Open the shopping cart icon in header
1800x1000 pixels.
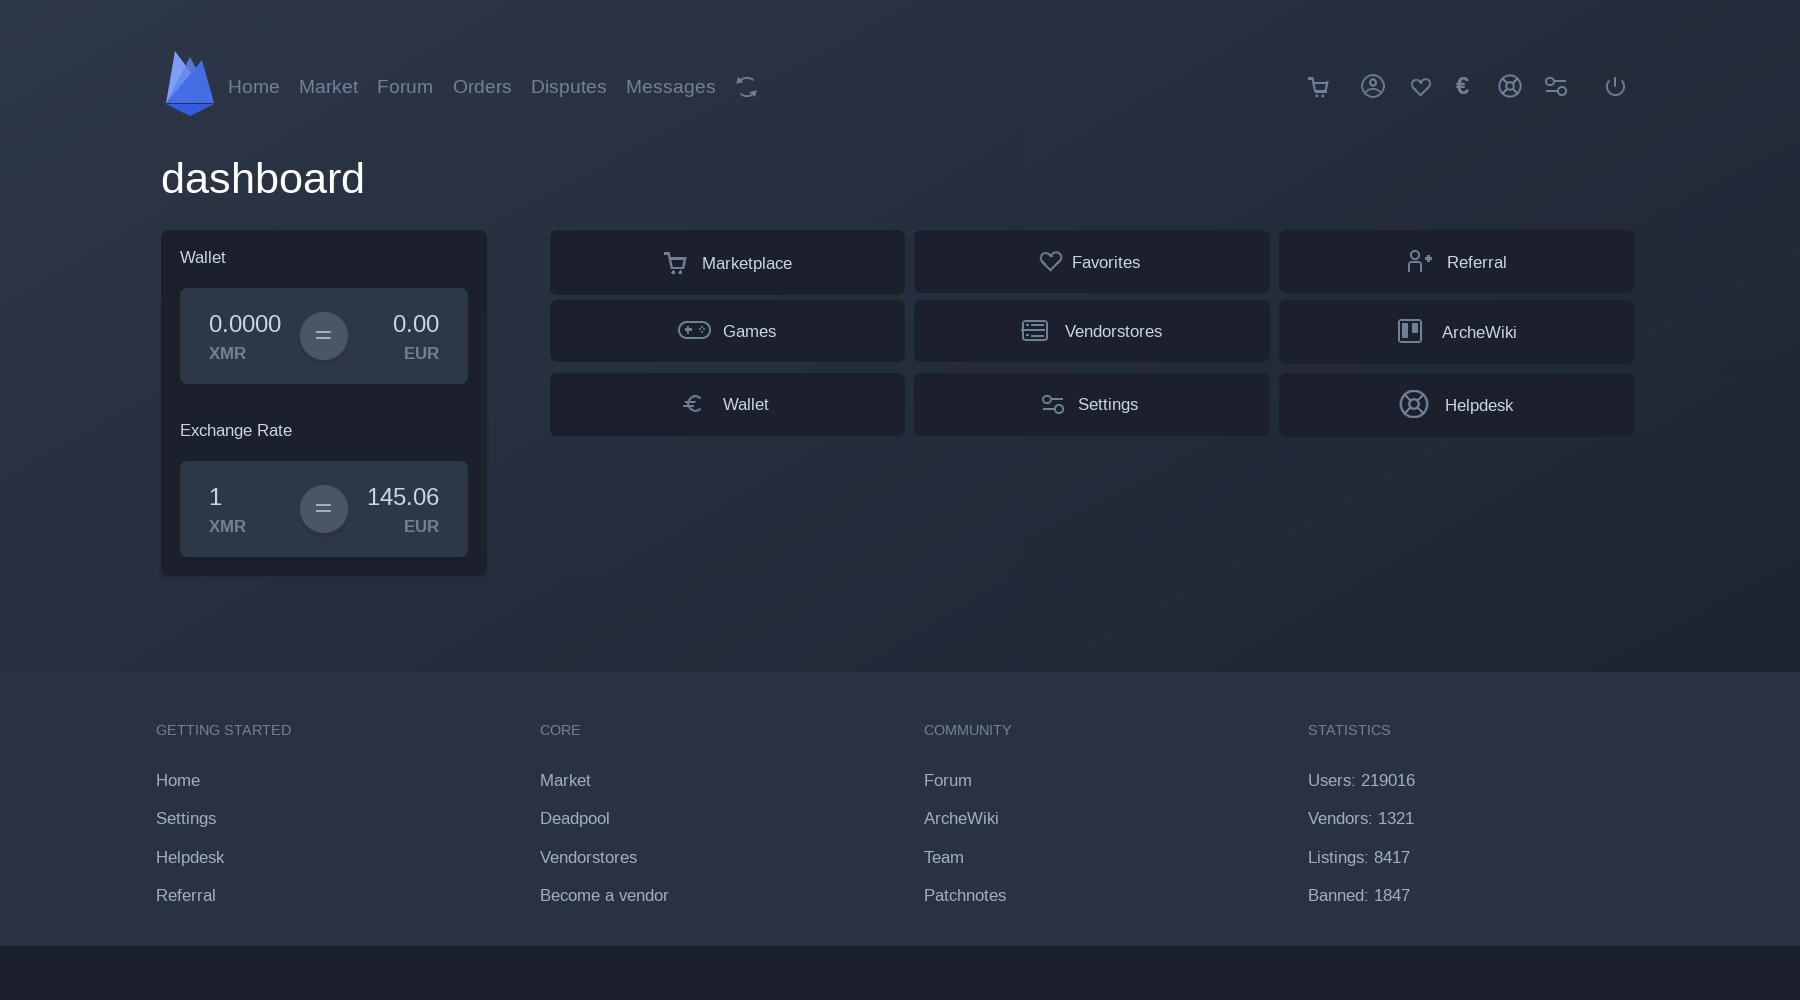coord(1318,87)
